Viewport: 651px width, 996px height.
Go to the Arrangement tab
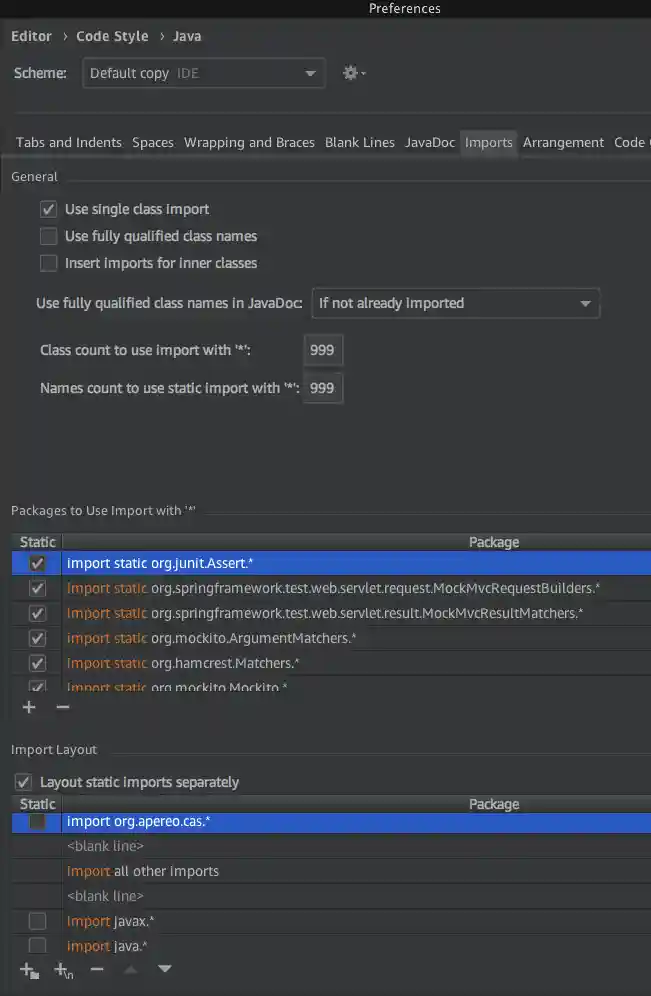pyautogui.click(x=563, y=143)
